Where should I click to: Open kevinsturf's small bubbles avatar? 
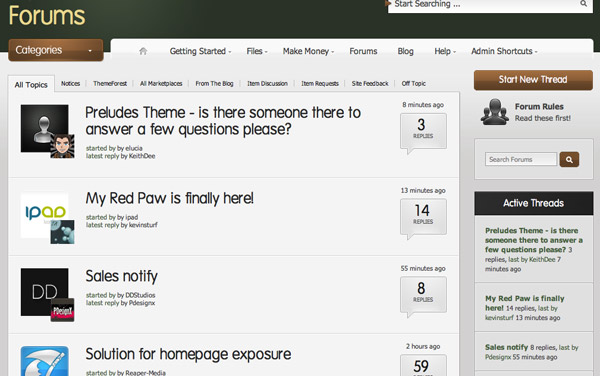click(62, 232)
